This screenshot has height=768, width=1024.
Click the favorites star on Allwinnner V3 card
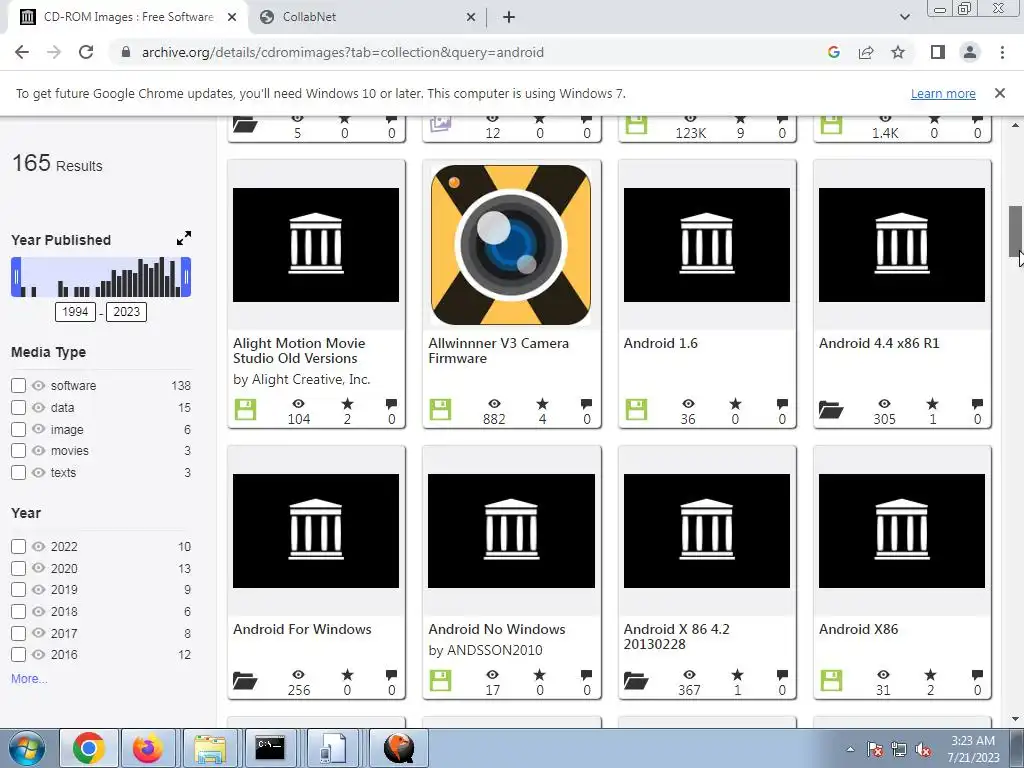[x=542, y=404]
